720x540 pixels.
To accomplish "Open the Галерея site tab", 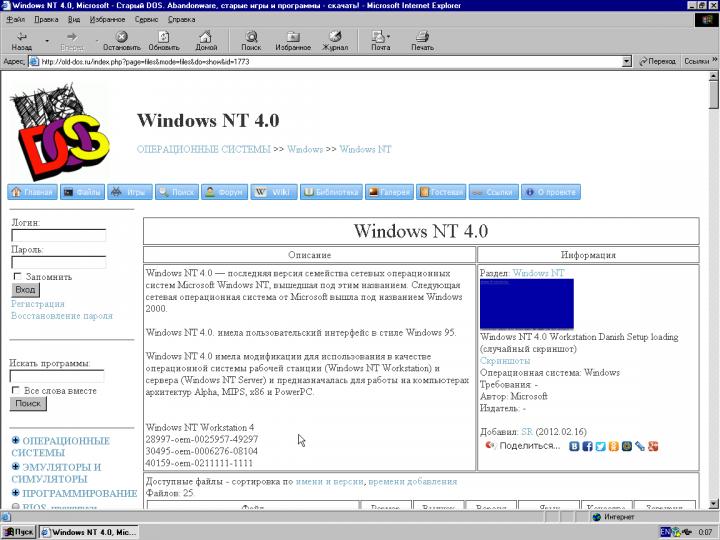I will coord(389,192).
